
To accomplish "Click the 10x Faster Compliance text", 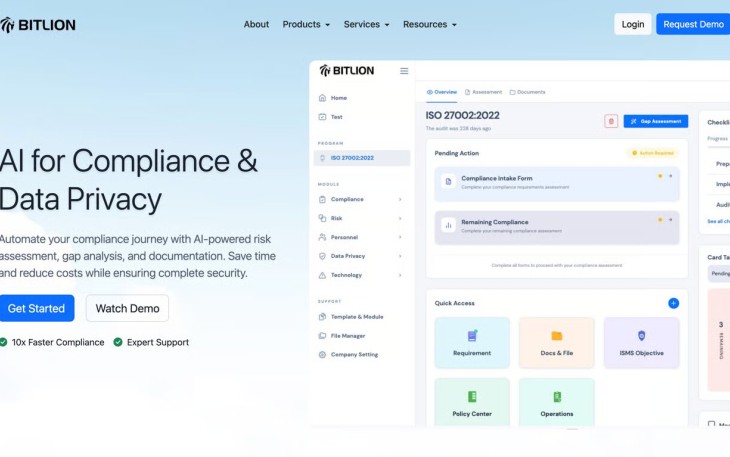I will pyautogui.click(x=58, y=343).
